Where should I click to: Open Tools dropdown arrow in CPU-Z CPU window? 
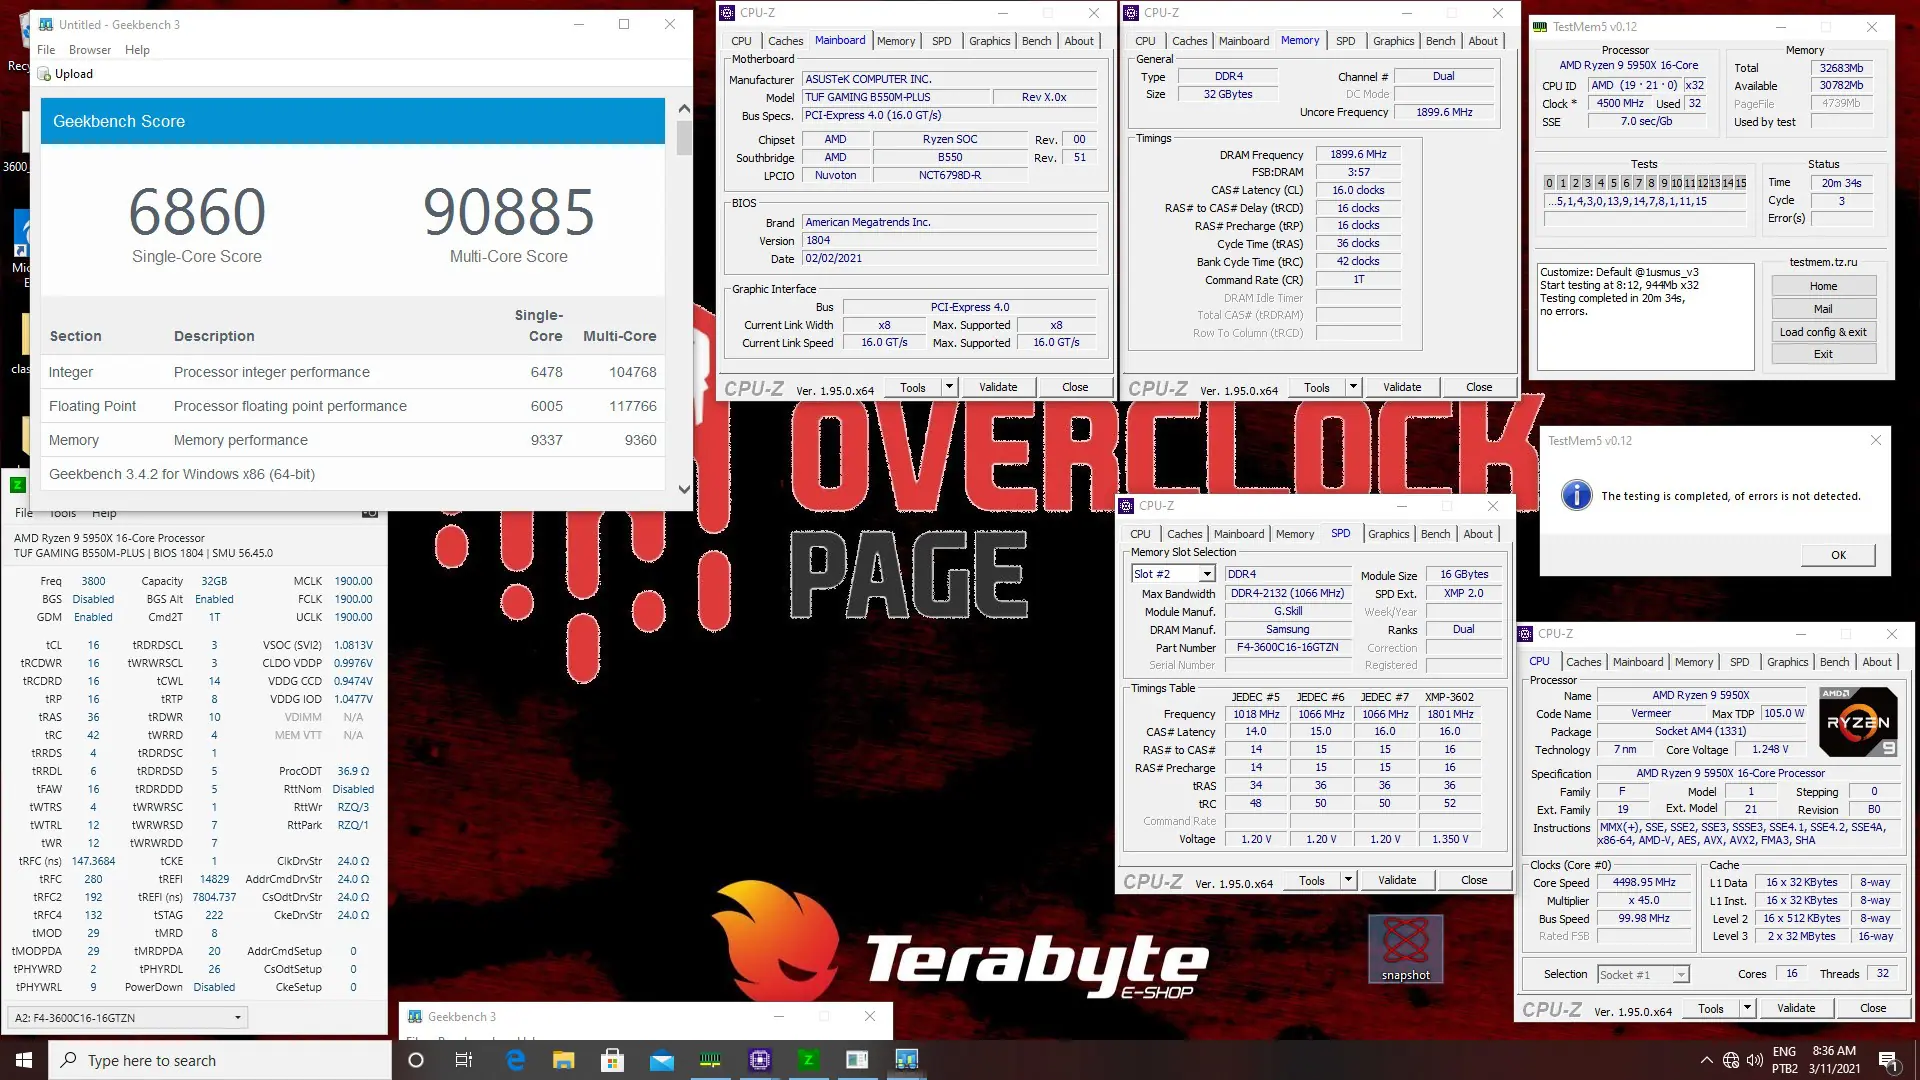[x=1747, y=1008]
